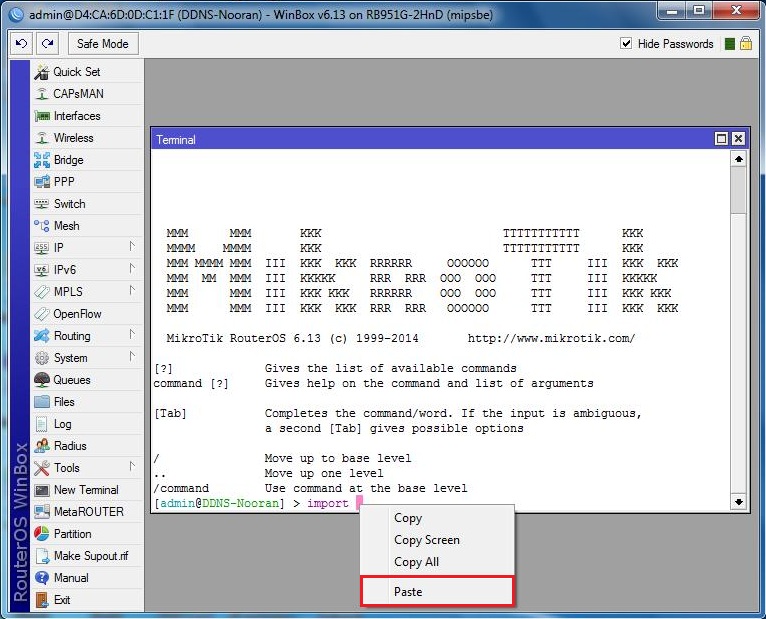The width and height of the screenshot is (766, 619).
Task: Toggle Safe Mode button
Action: [x=103, y=43]
